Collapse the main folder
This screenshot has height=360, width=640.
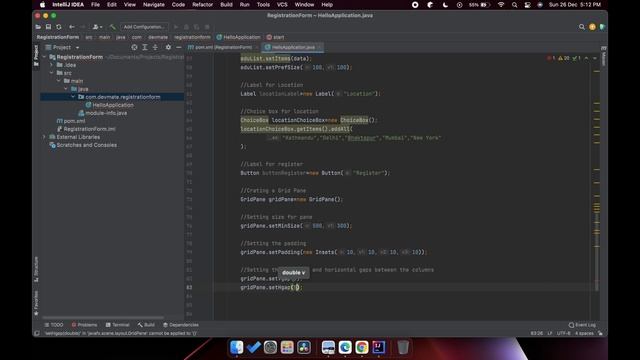click(x=59, y=81)
